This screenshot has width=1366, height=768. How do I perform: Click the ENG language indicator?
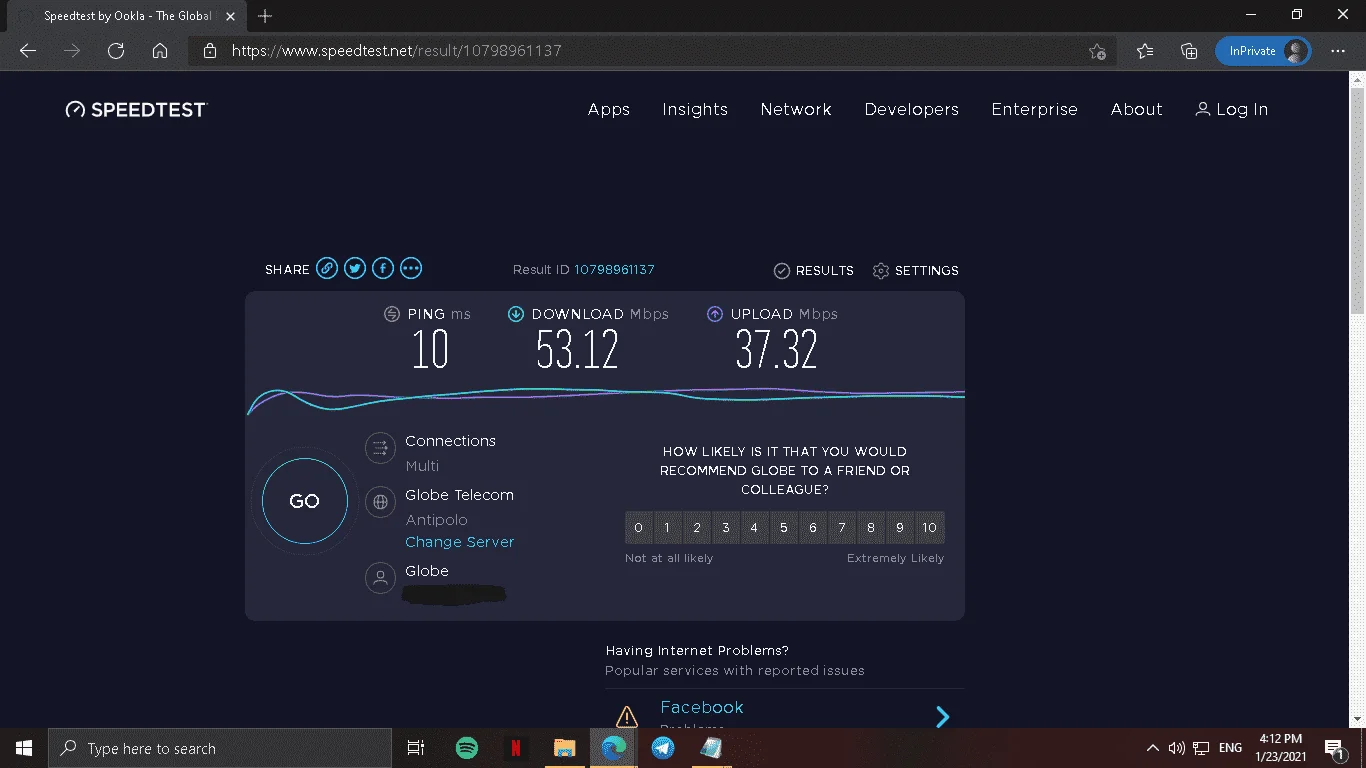(x=1231, y=748)
